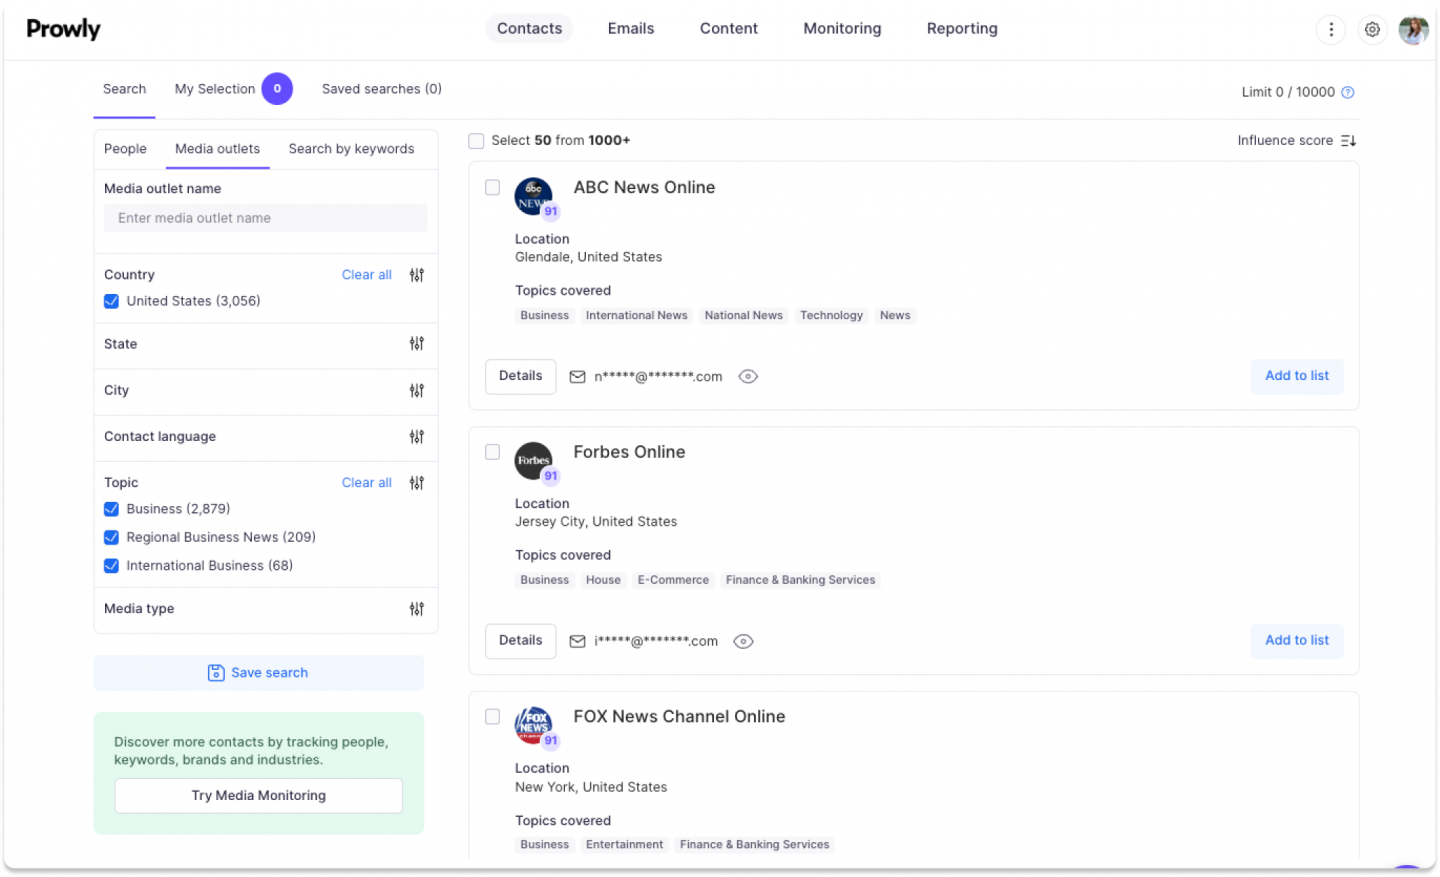Open the settings gear icon

(1372, 30)
